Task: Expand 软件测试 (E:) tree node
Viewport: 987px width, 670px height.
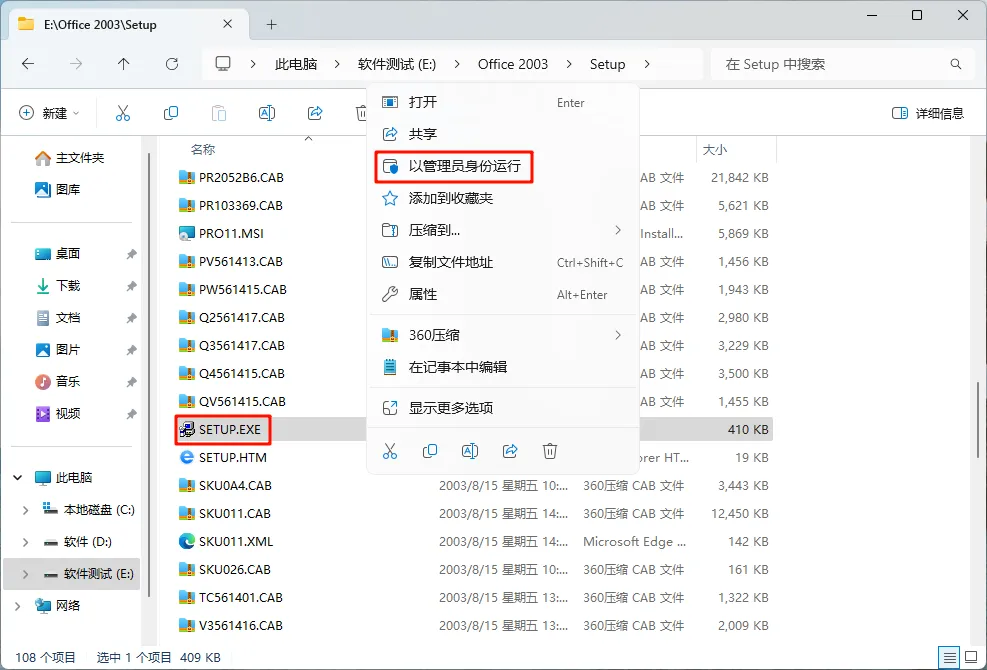Action: (x=25, y=574)
